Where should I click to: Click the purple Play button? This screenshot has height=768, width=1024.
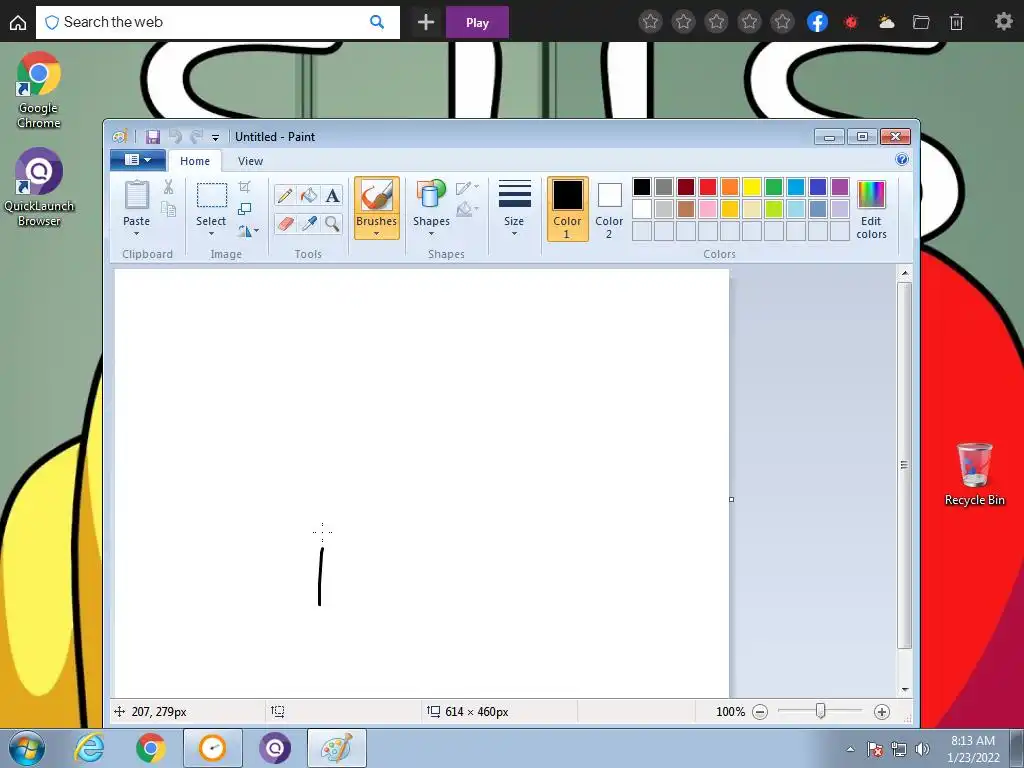(477, 22)
